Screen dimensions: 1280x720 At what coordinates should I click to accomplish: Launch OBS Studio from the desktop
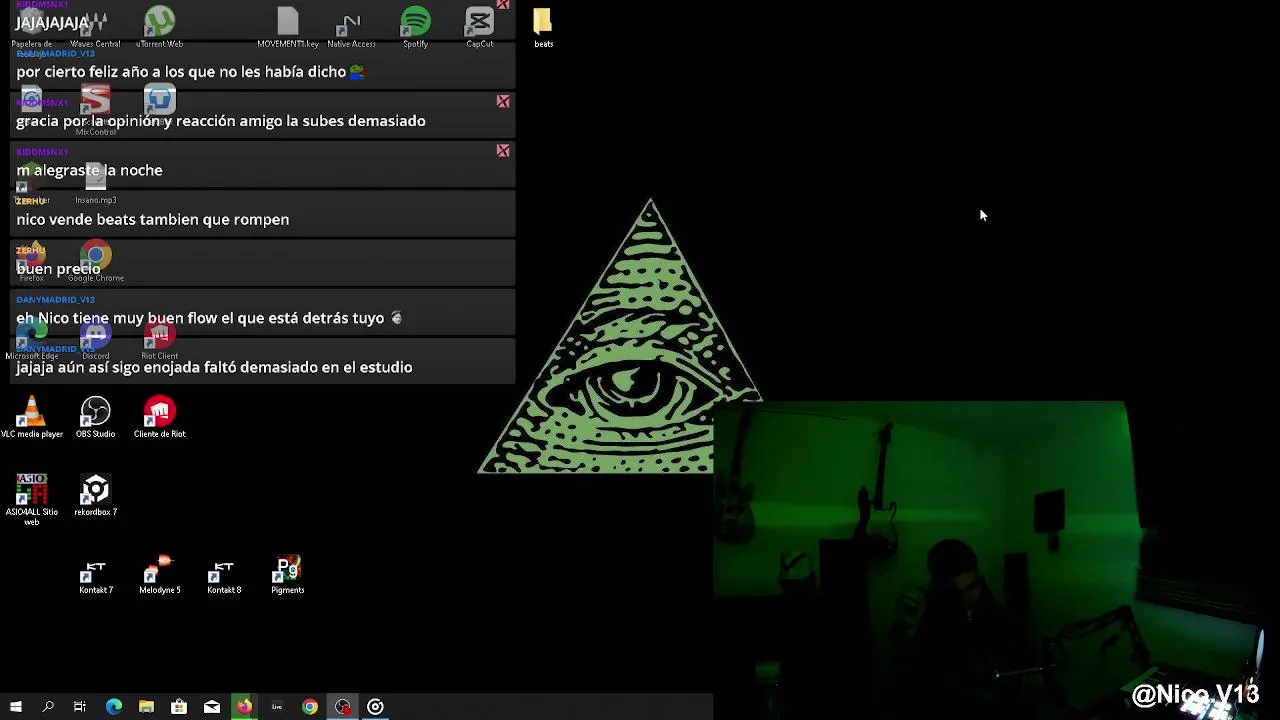click(95, 417)
